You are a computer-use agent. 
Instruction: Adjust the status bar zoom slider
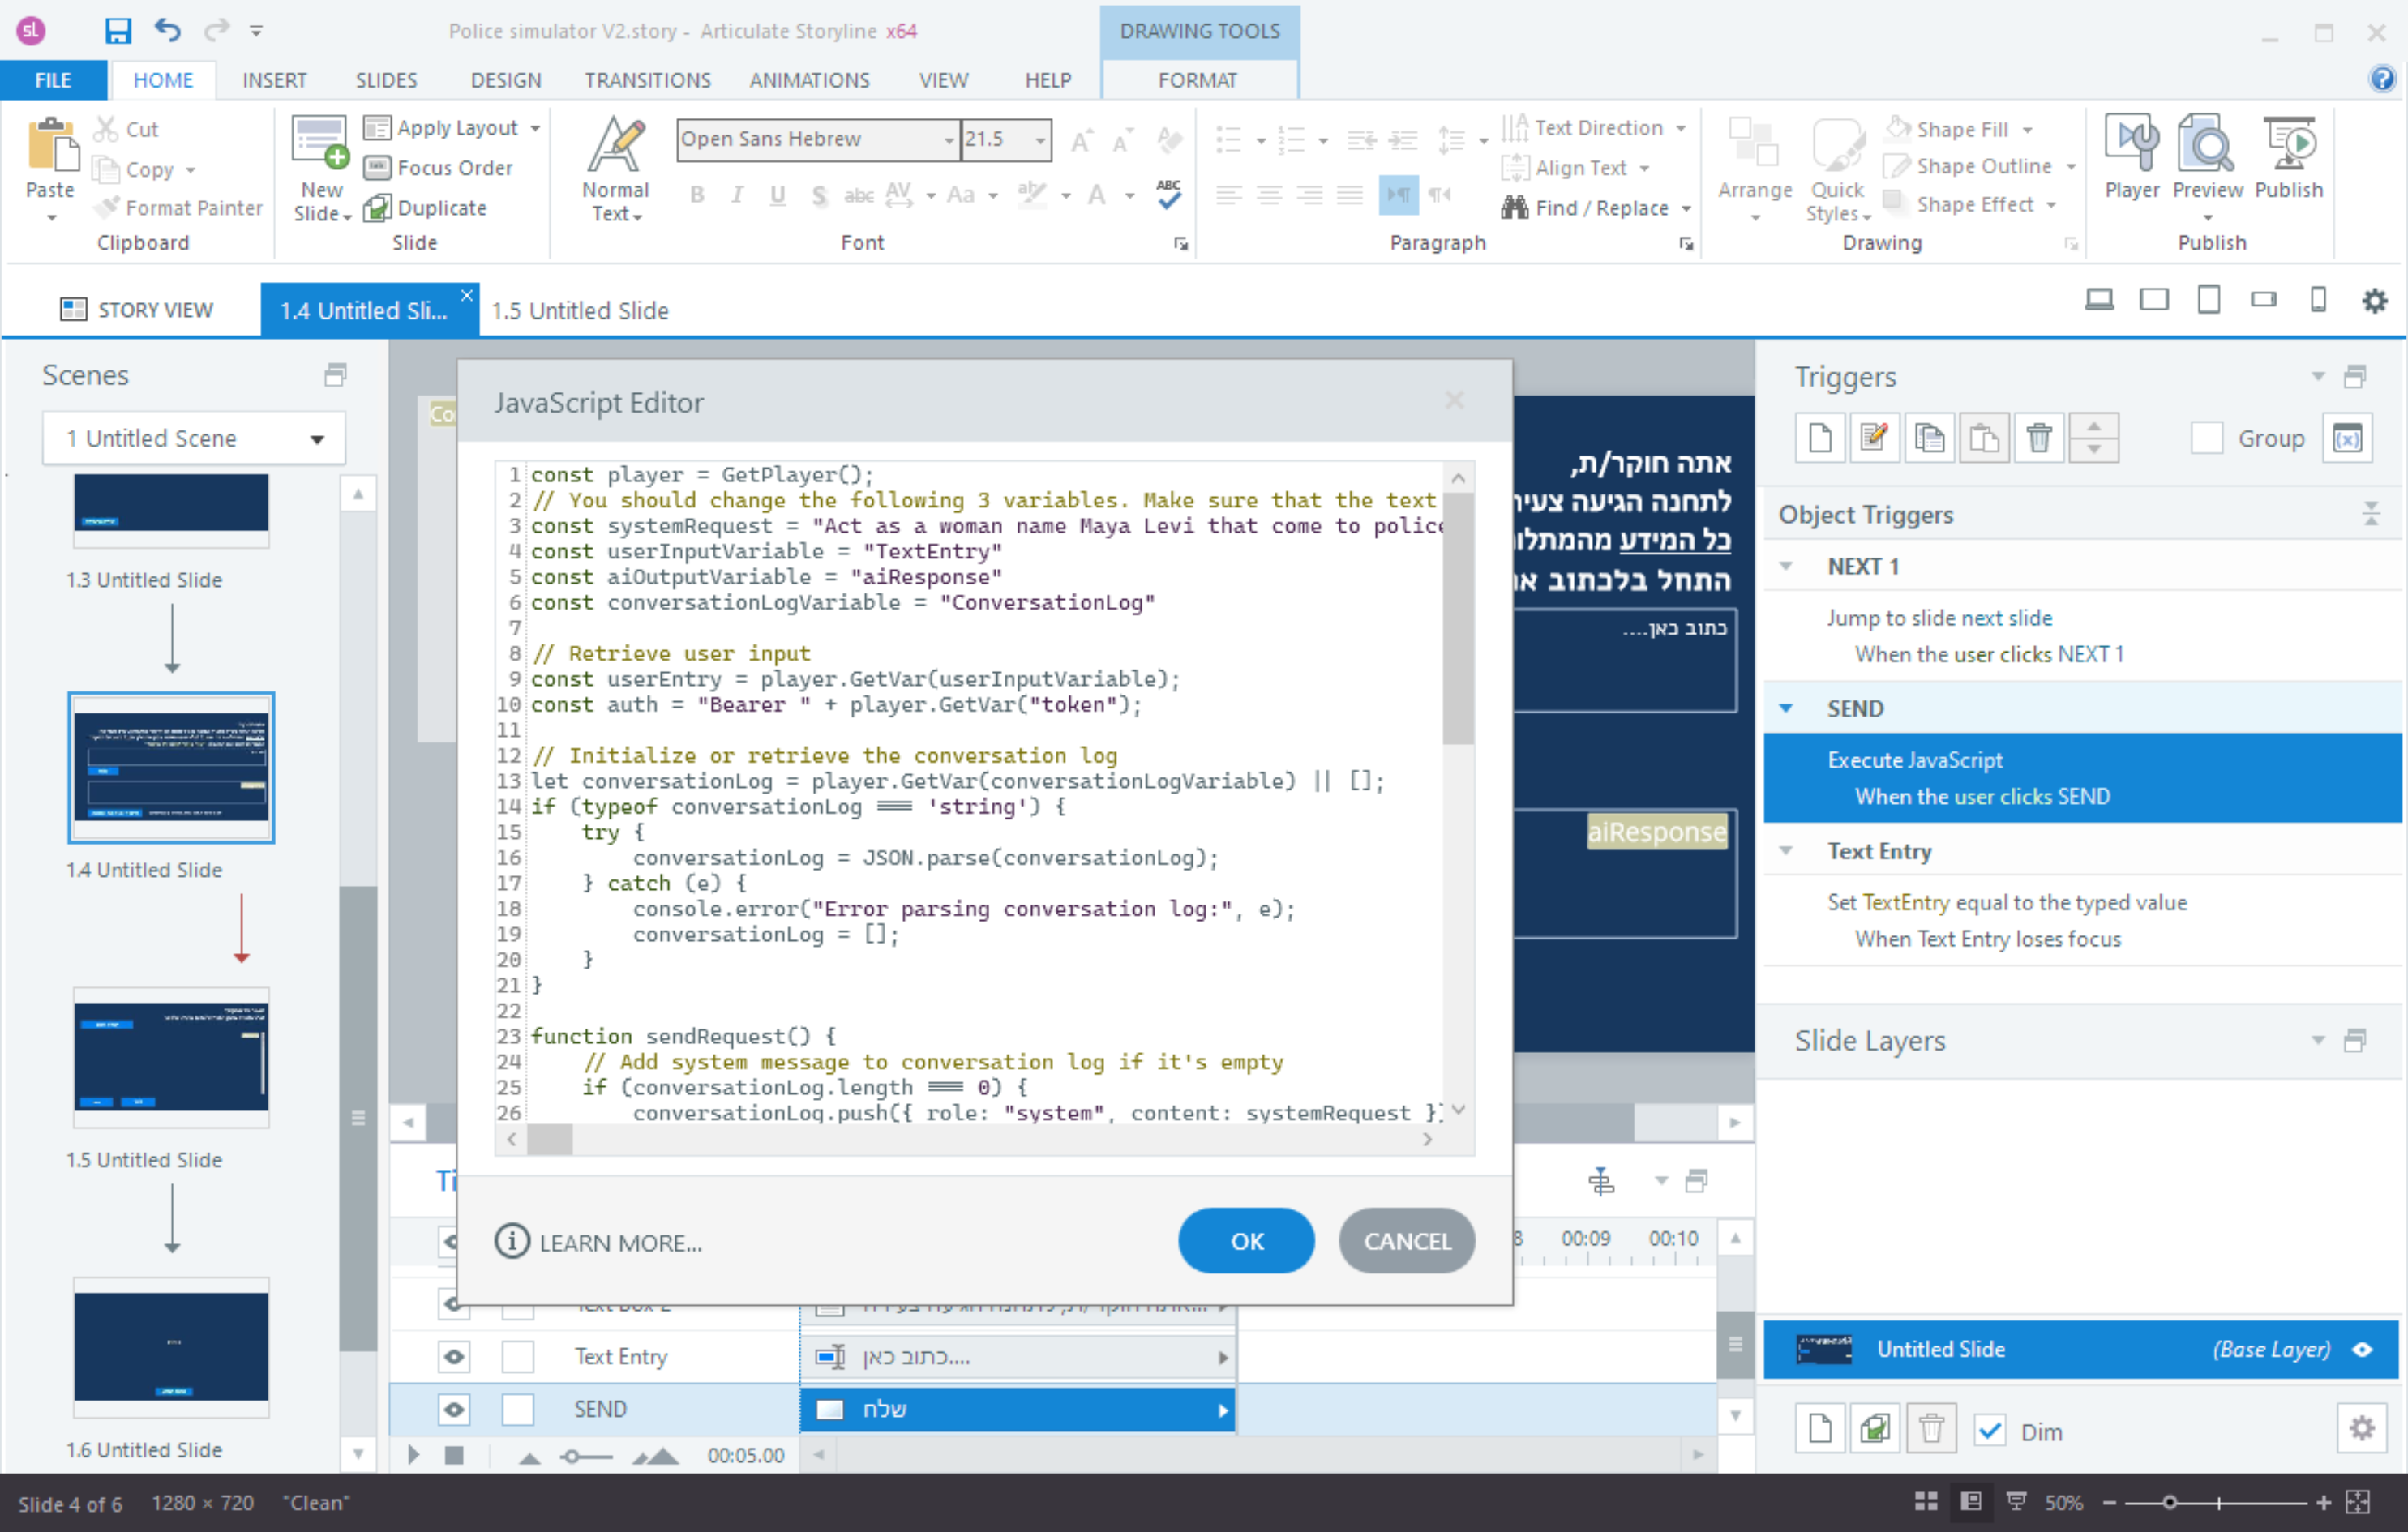[2168, 1503]
